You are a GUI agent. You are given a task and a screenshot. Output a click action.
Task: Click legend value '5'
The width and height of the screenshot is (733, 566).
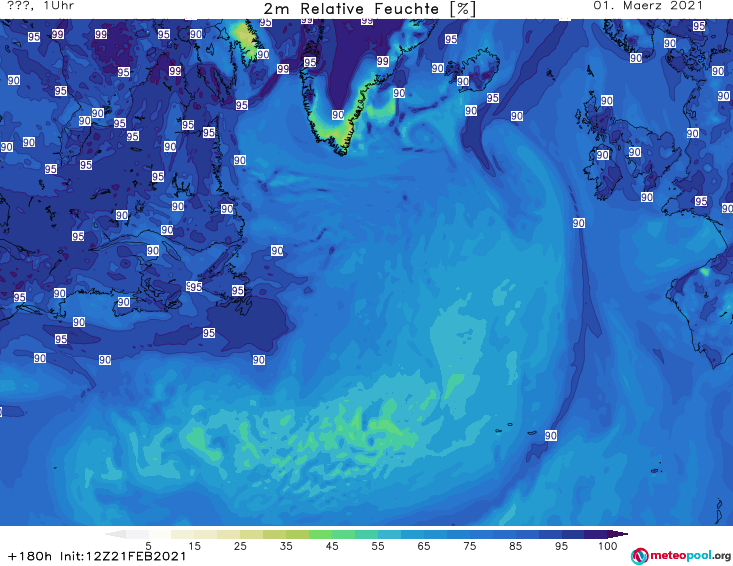point(148,546)
